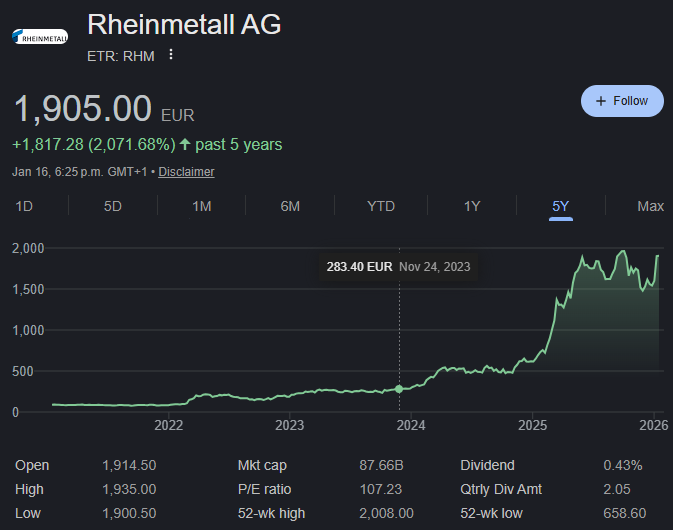Viewport: 673px width, 530px height.
Task: Open the three-dot more options menu
Action: click(x=171, y=55)
